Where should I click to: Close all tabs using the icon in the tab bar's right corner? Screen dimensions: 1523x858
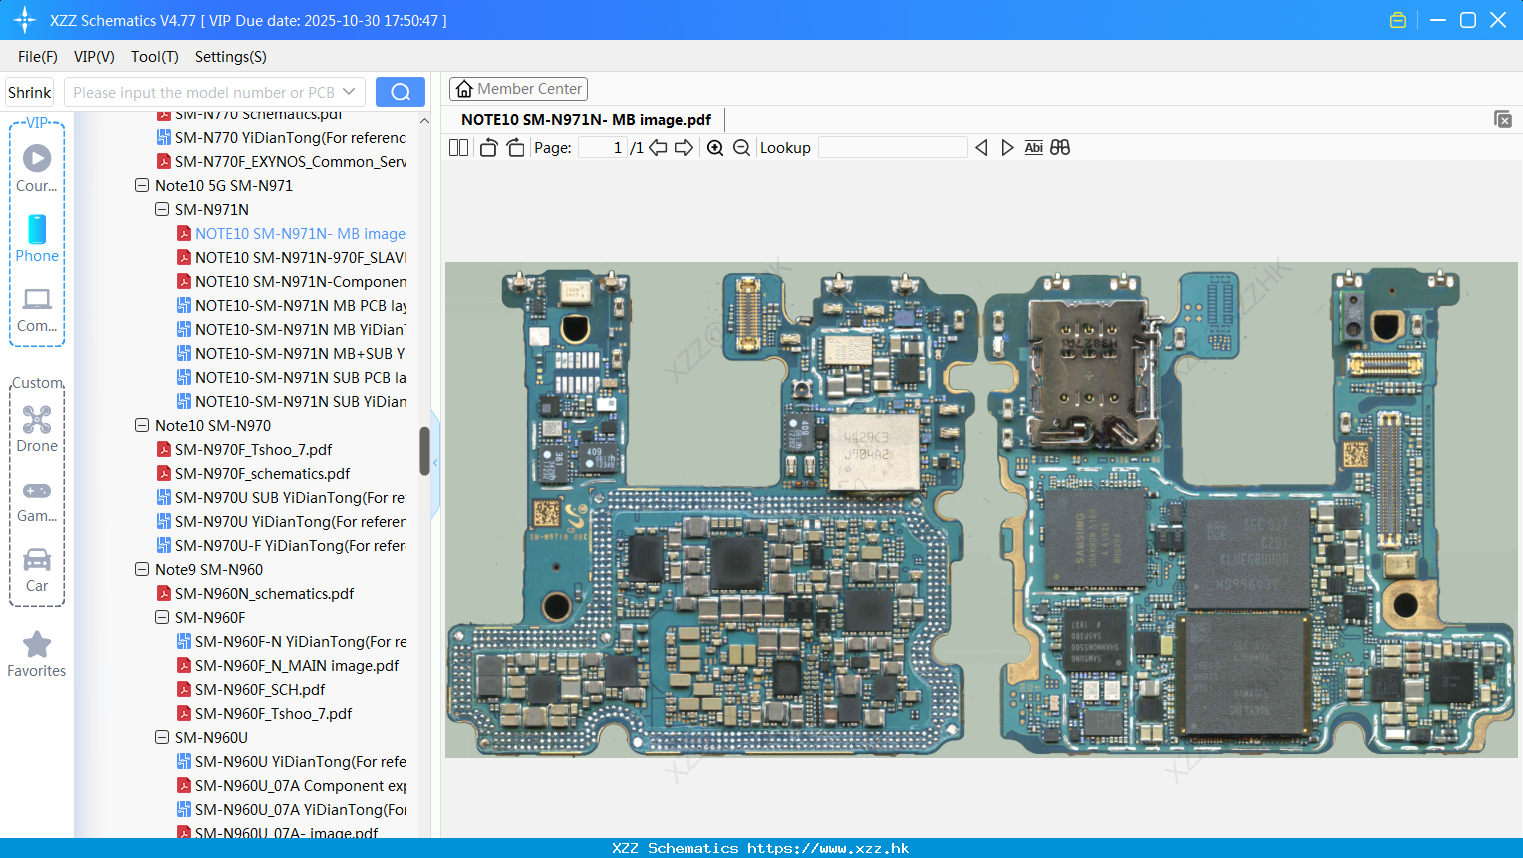pos(1503,119)
